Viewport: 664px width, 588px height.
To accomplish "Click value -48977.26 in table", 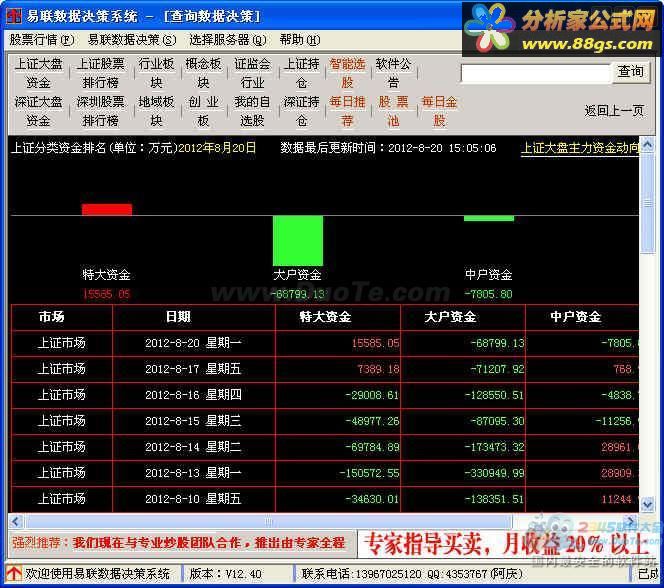I will 372,421.
